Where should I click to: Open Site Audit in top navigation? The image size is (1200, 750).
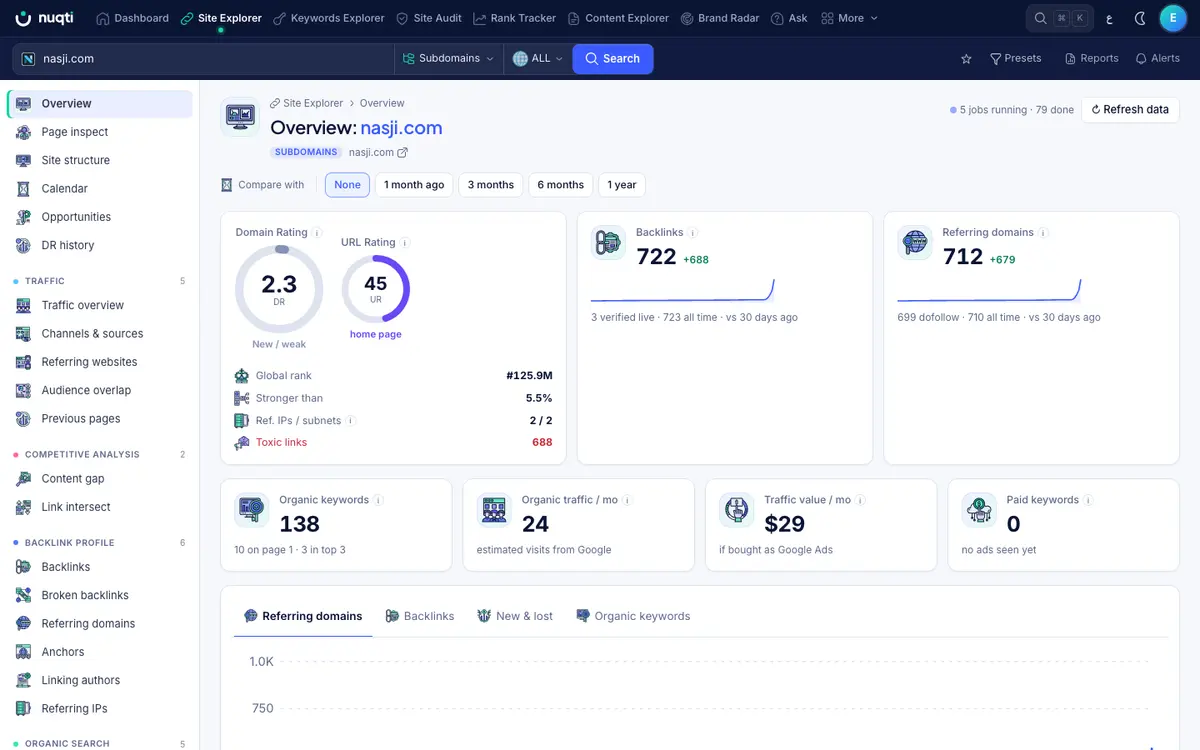[x=429, y=18]
